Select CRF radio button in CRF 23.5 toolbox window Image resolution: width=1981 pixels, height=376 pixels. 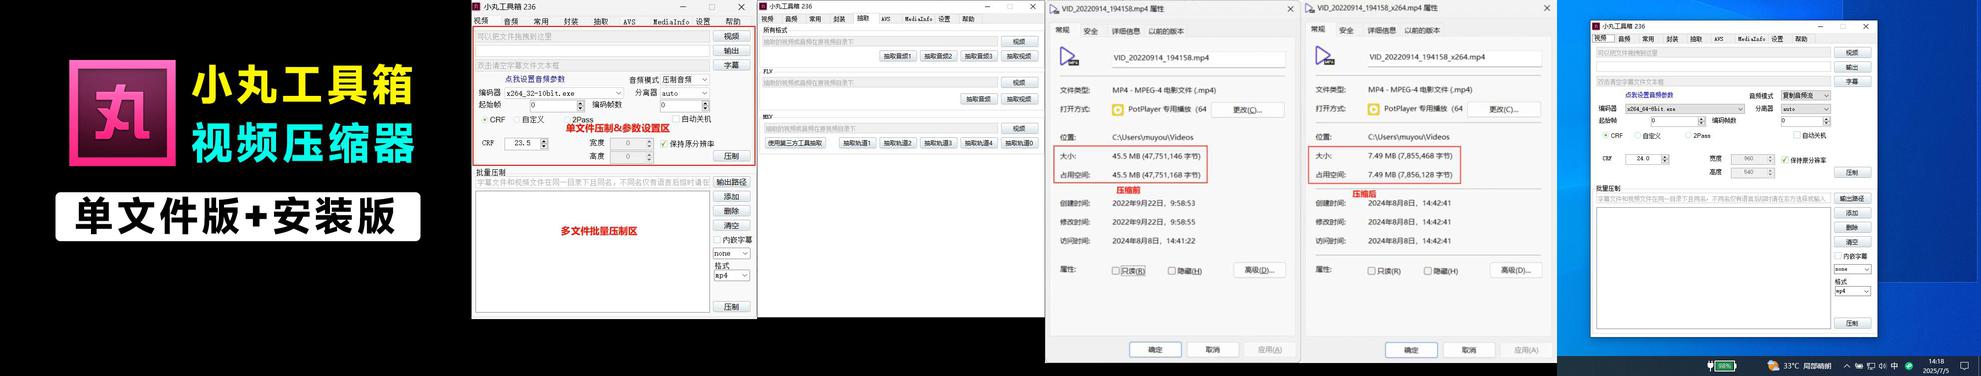tap(485, 119)
